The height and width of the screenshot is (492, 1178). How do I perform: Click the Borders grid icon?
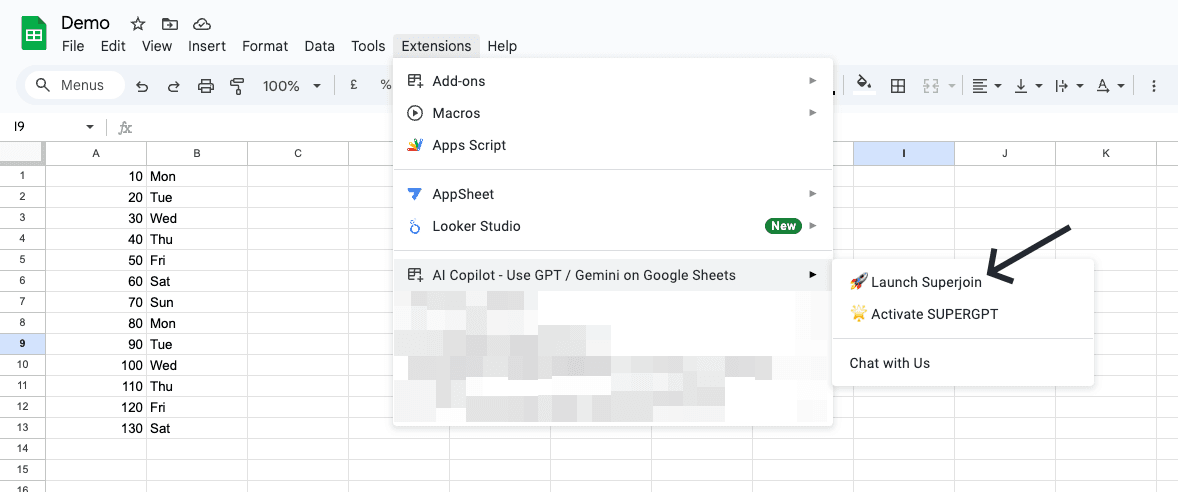pyautogui.click(x=897, y=86)
